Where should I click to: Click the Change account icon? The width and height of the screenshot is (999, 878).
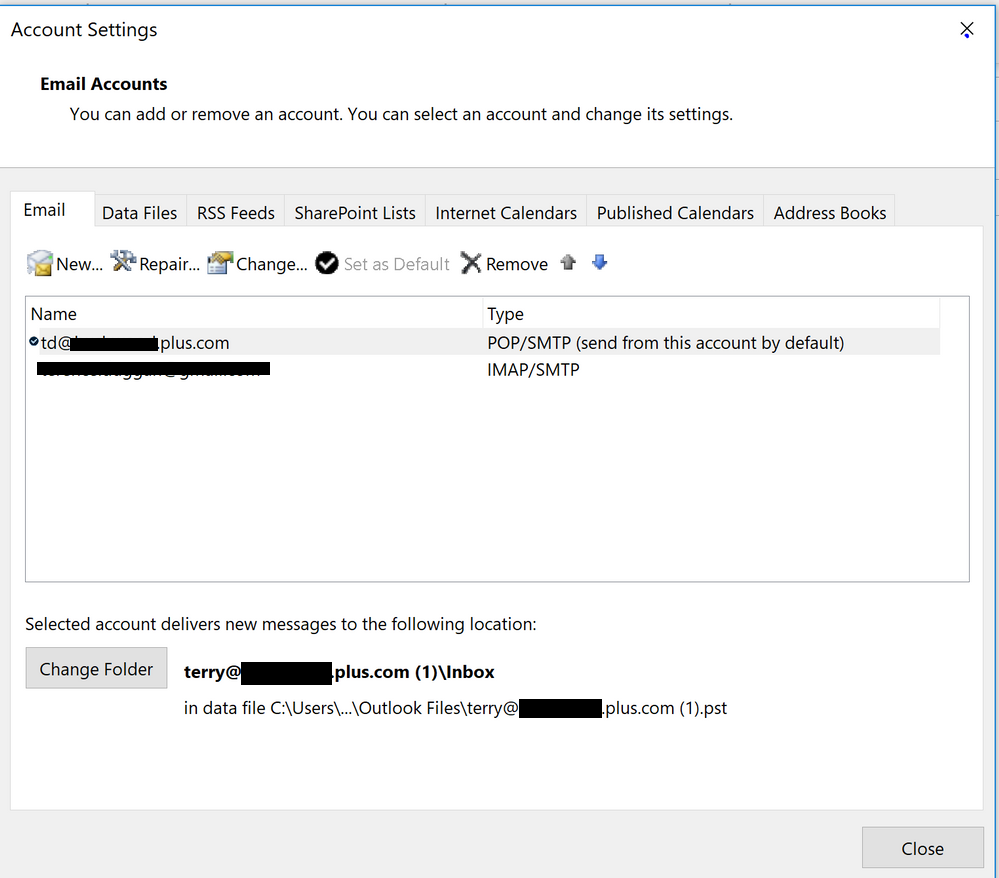(219, 264)
